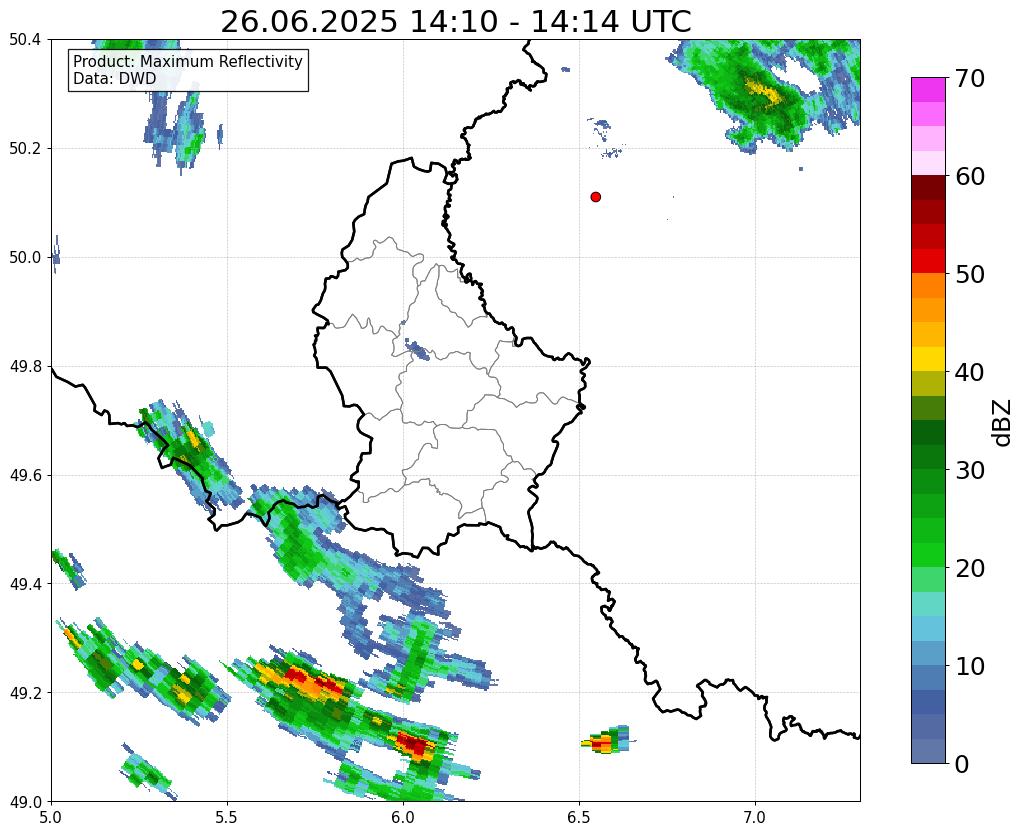This screenshot has width=1023, height=834.
Task: Click the "Data: DWD" label
Action: click(x=115, y=78)
